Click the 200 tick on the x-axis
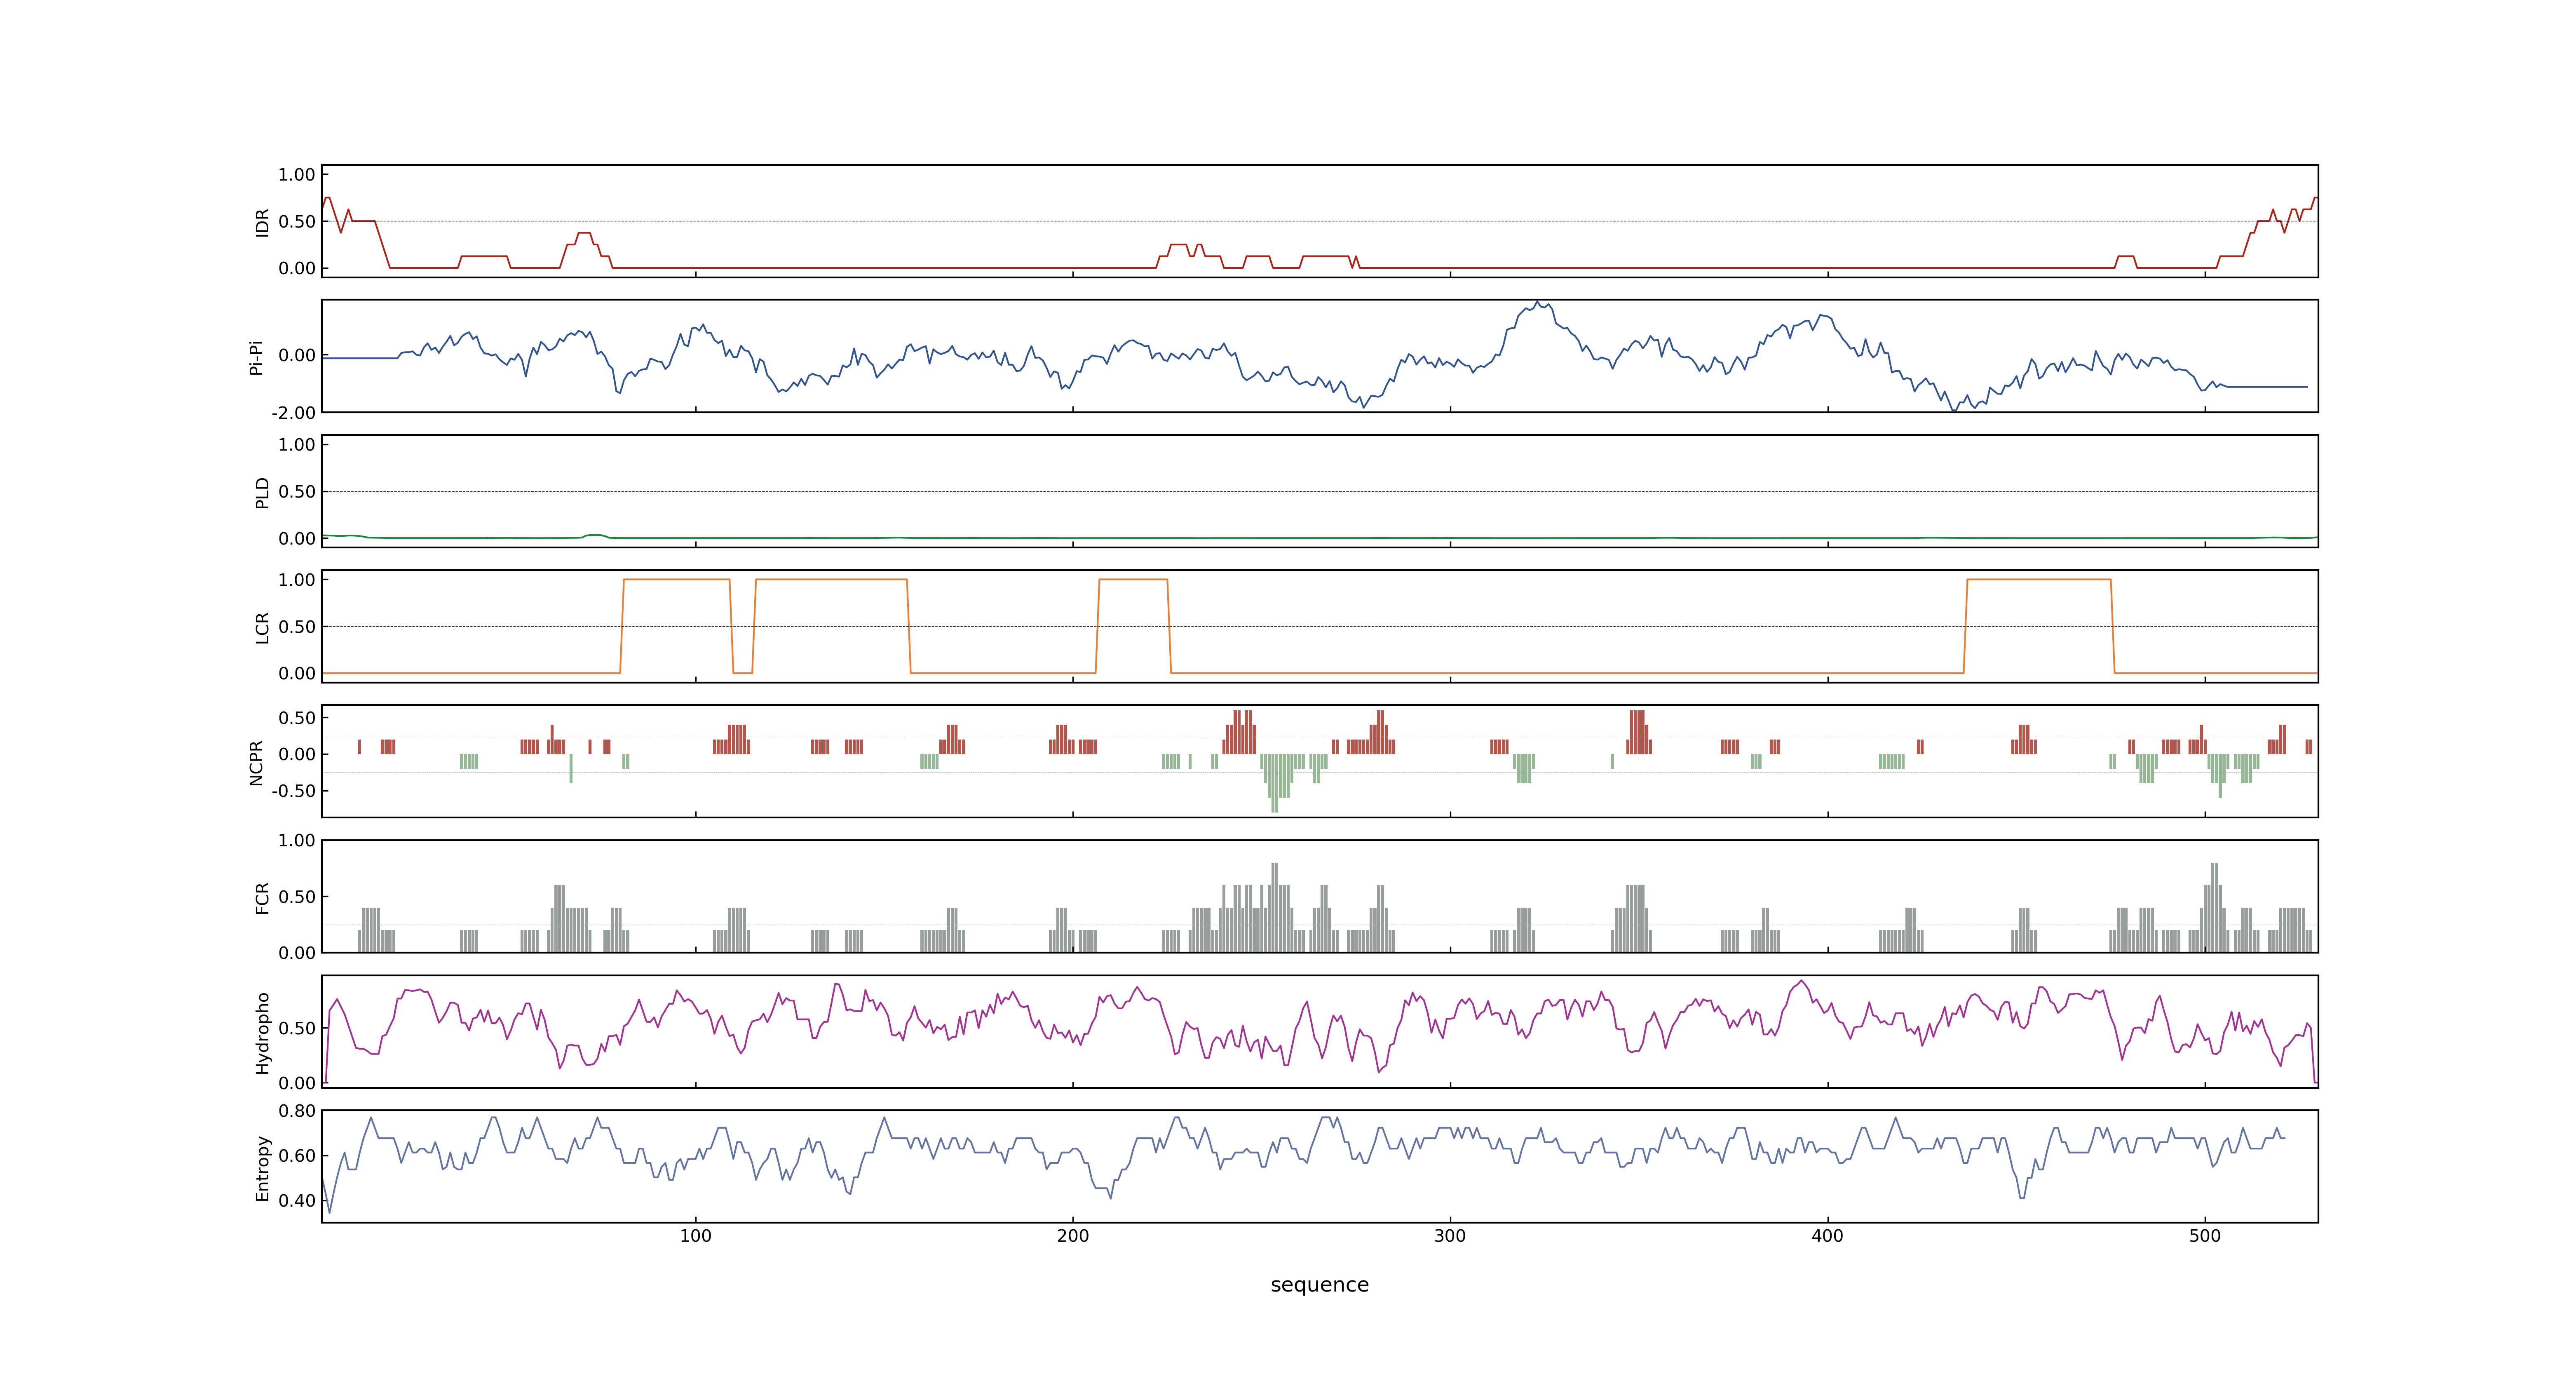The image size is (2576, 1374). [x=1073, y=1236]
